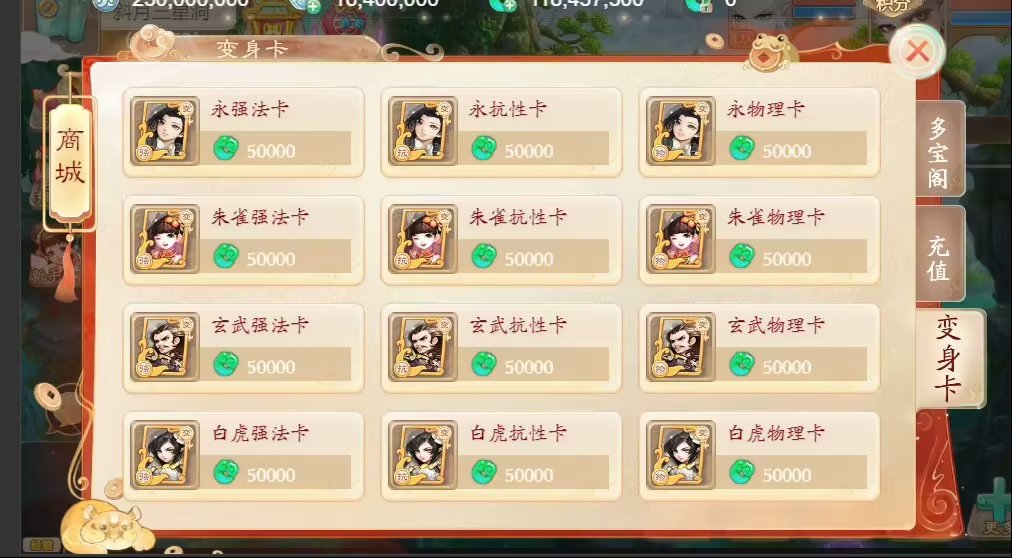Switch to the 充值 recharge tab

(x=940, y=255)
